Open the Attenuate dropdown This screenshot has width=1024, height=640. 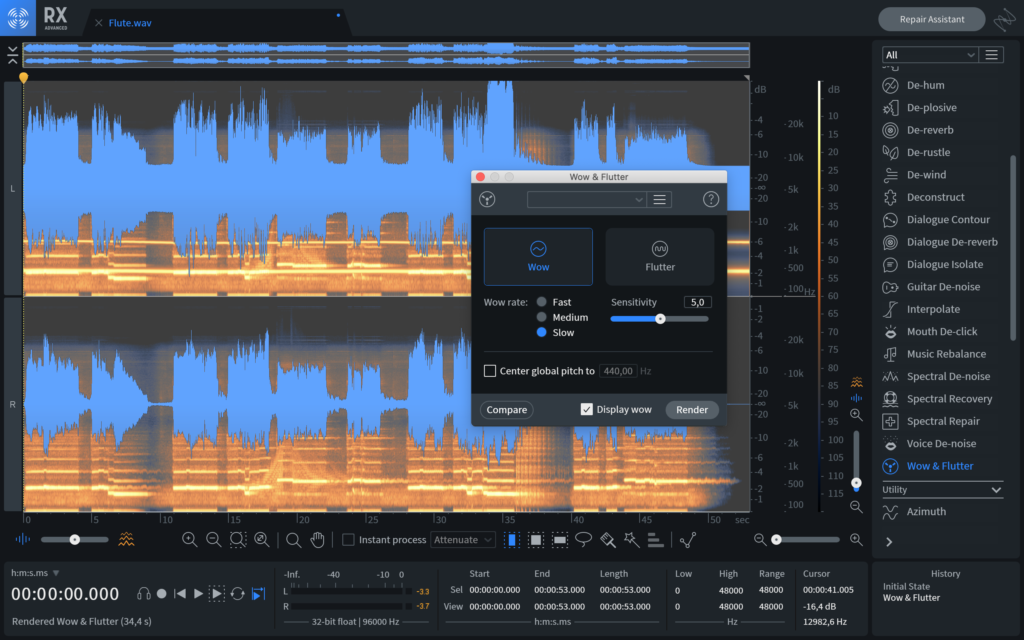click(x=463, y=540)
